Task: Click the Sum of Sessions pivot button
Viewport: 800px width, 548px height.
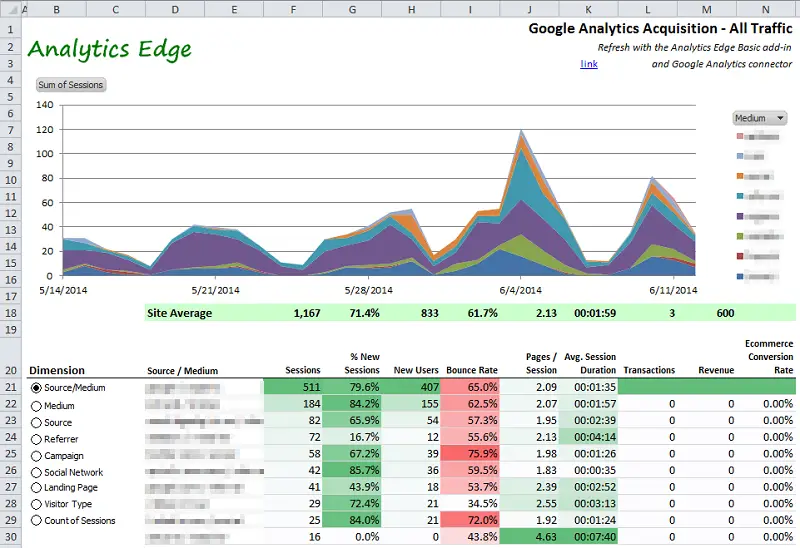Action: coord(71,85)
